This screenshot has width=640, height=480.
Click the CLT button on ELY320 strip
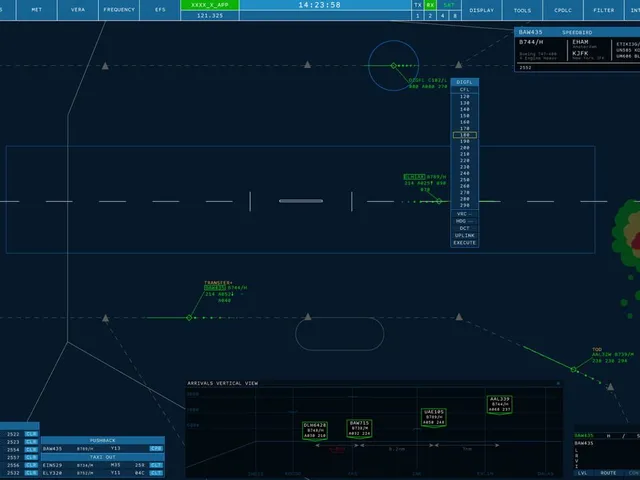(156, 473)
